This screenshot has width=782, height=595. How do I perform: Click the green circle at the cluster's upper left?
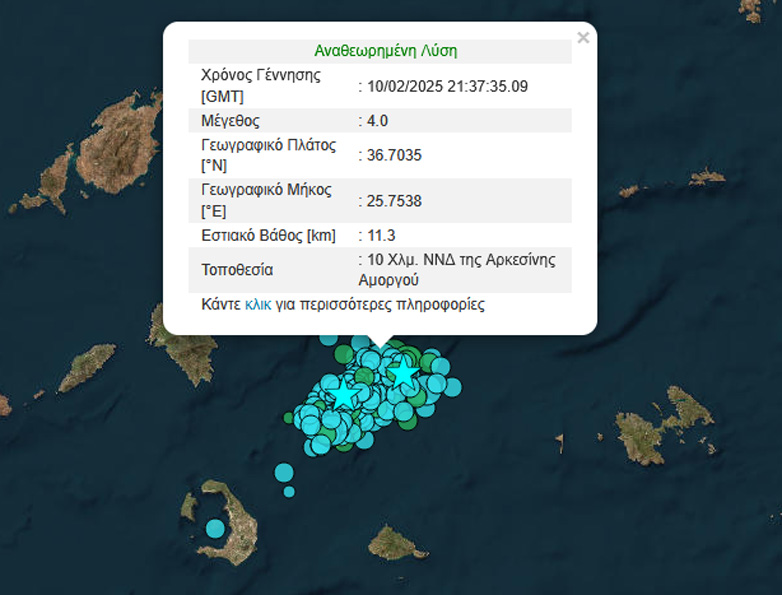tap(342, 354)
